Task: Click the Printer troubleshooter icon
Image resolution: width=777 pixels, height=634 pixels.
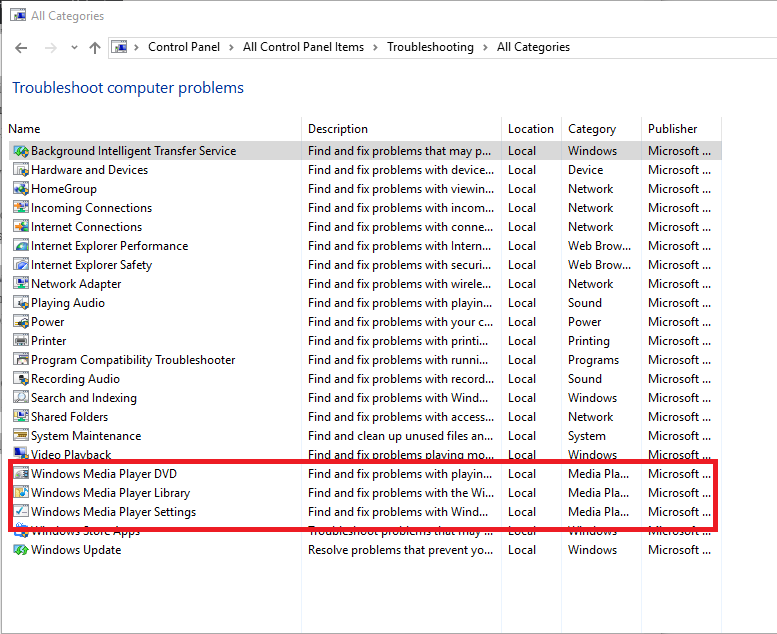Action: tap(21, 341)
